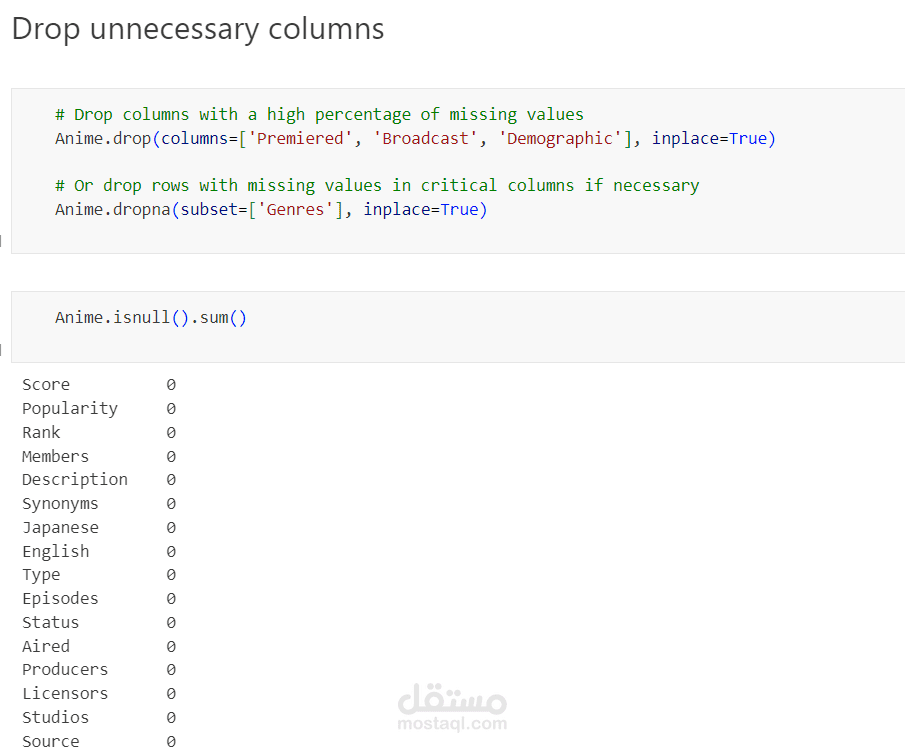The image size is (905, 748).
Task: Select the Anime.isnull().sum() code cell
Action: click(x=150, y=318)
